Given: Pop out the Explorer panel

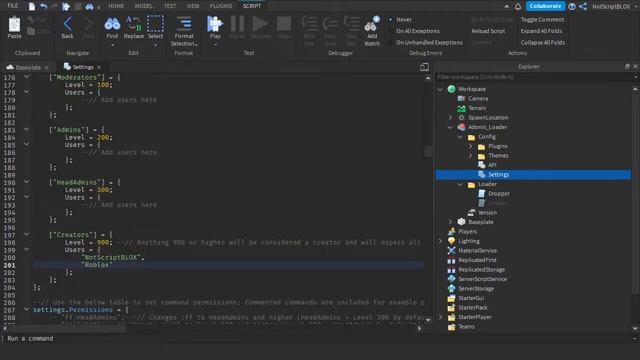Looking at the screenshot, I should 627,67.
